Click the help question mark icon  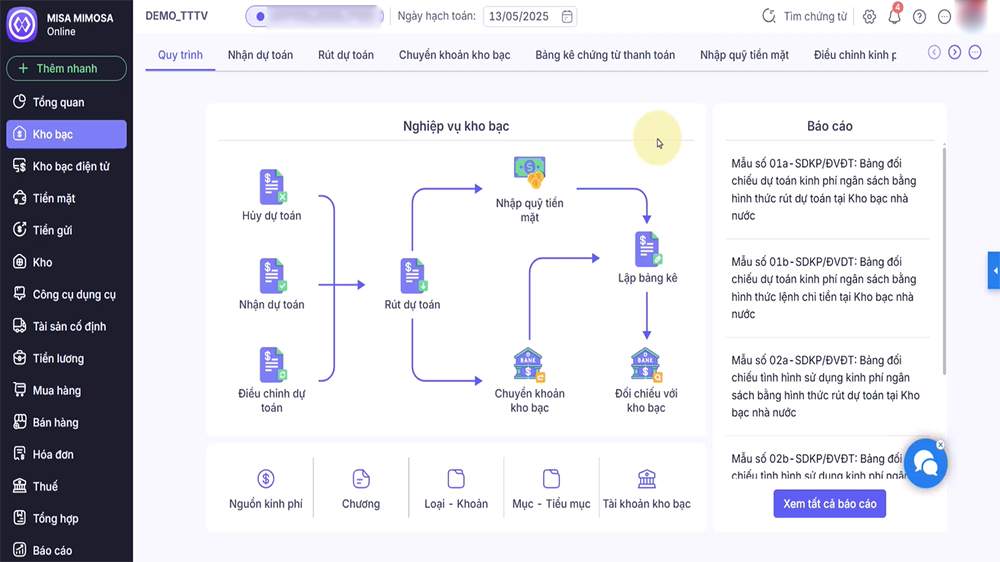(x=919, y=17)
